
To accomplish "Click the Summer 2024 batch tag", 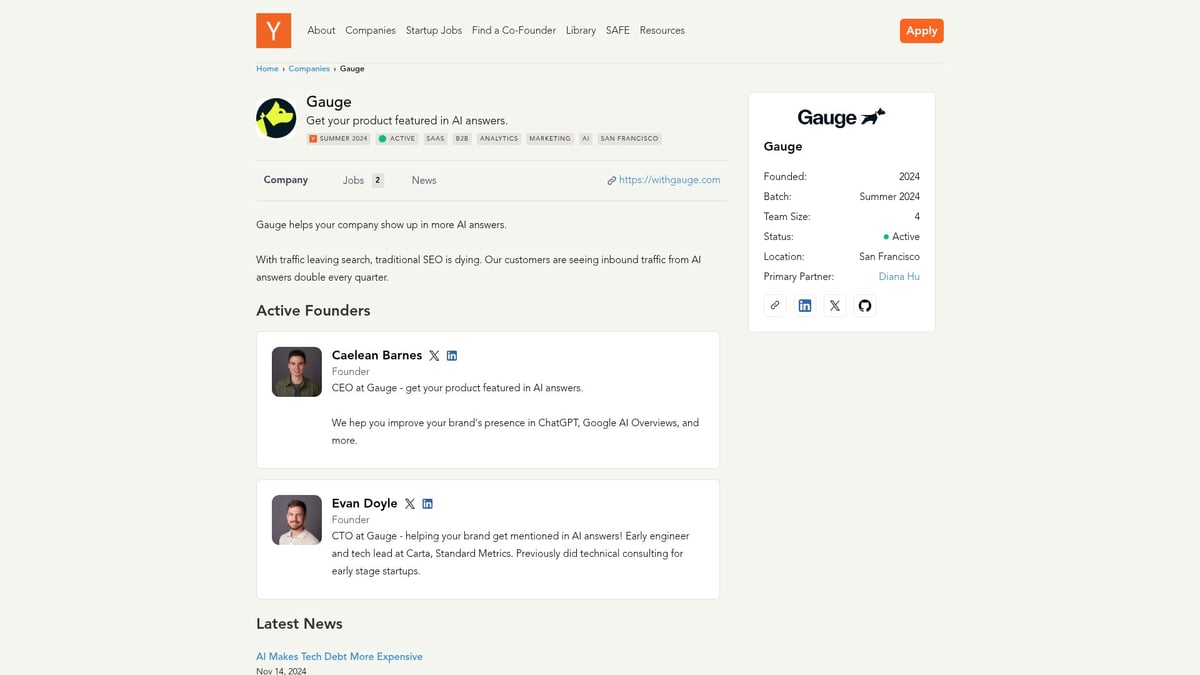I will pos(339,139).
